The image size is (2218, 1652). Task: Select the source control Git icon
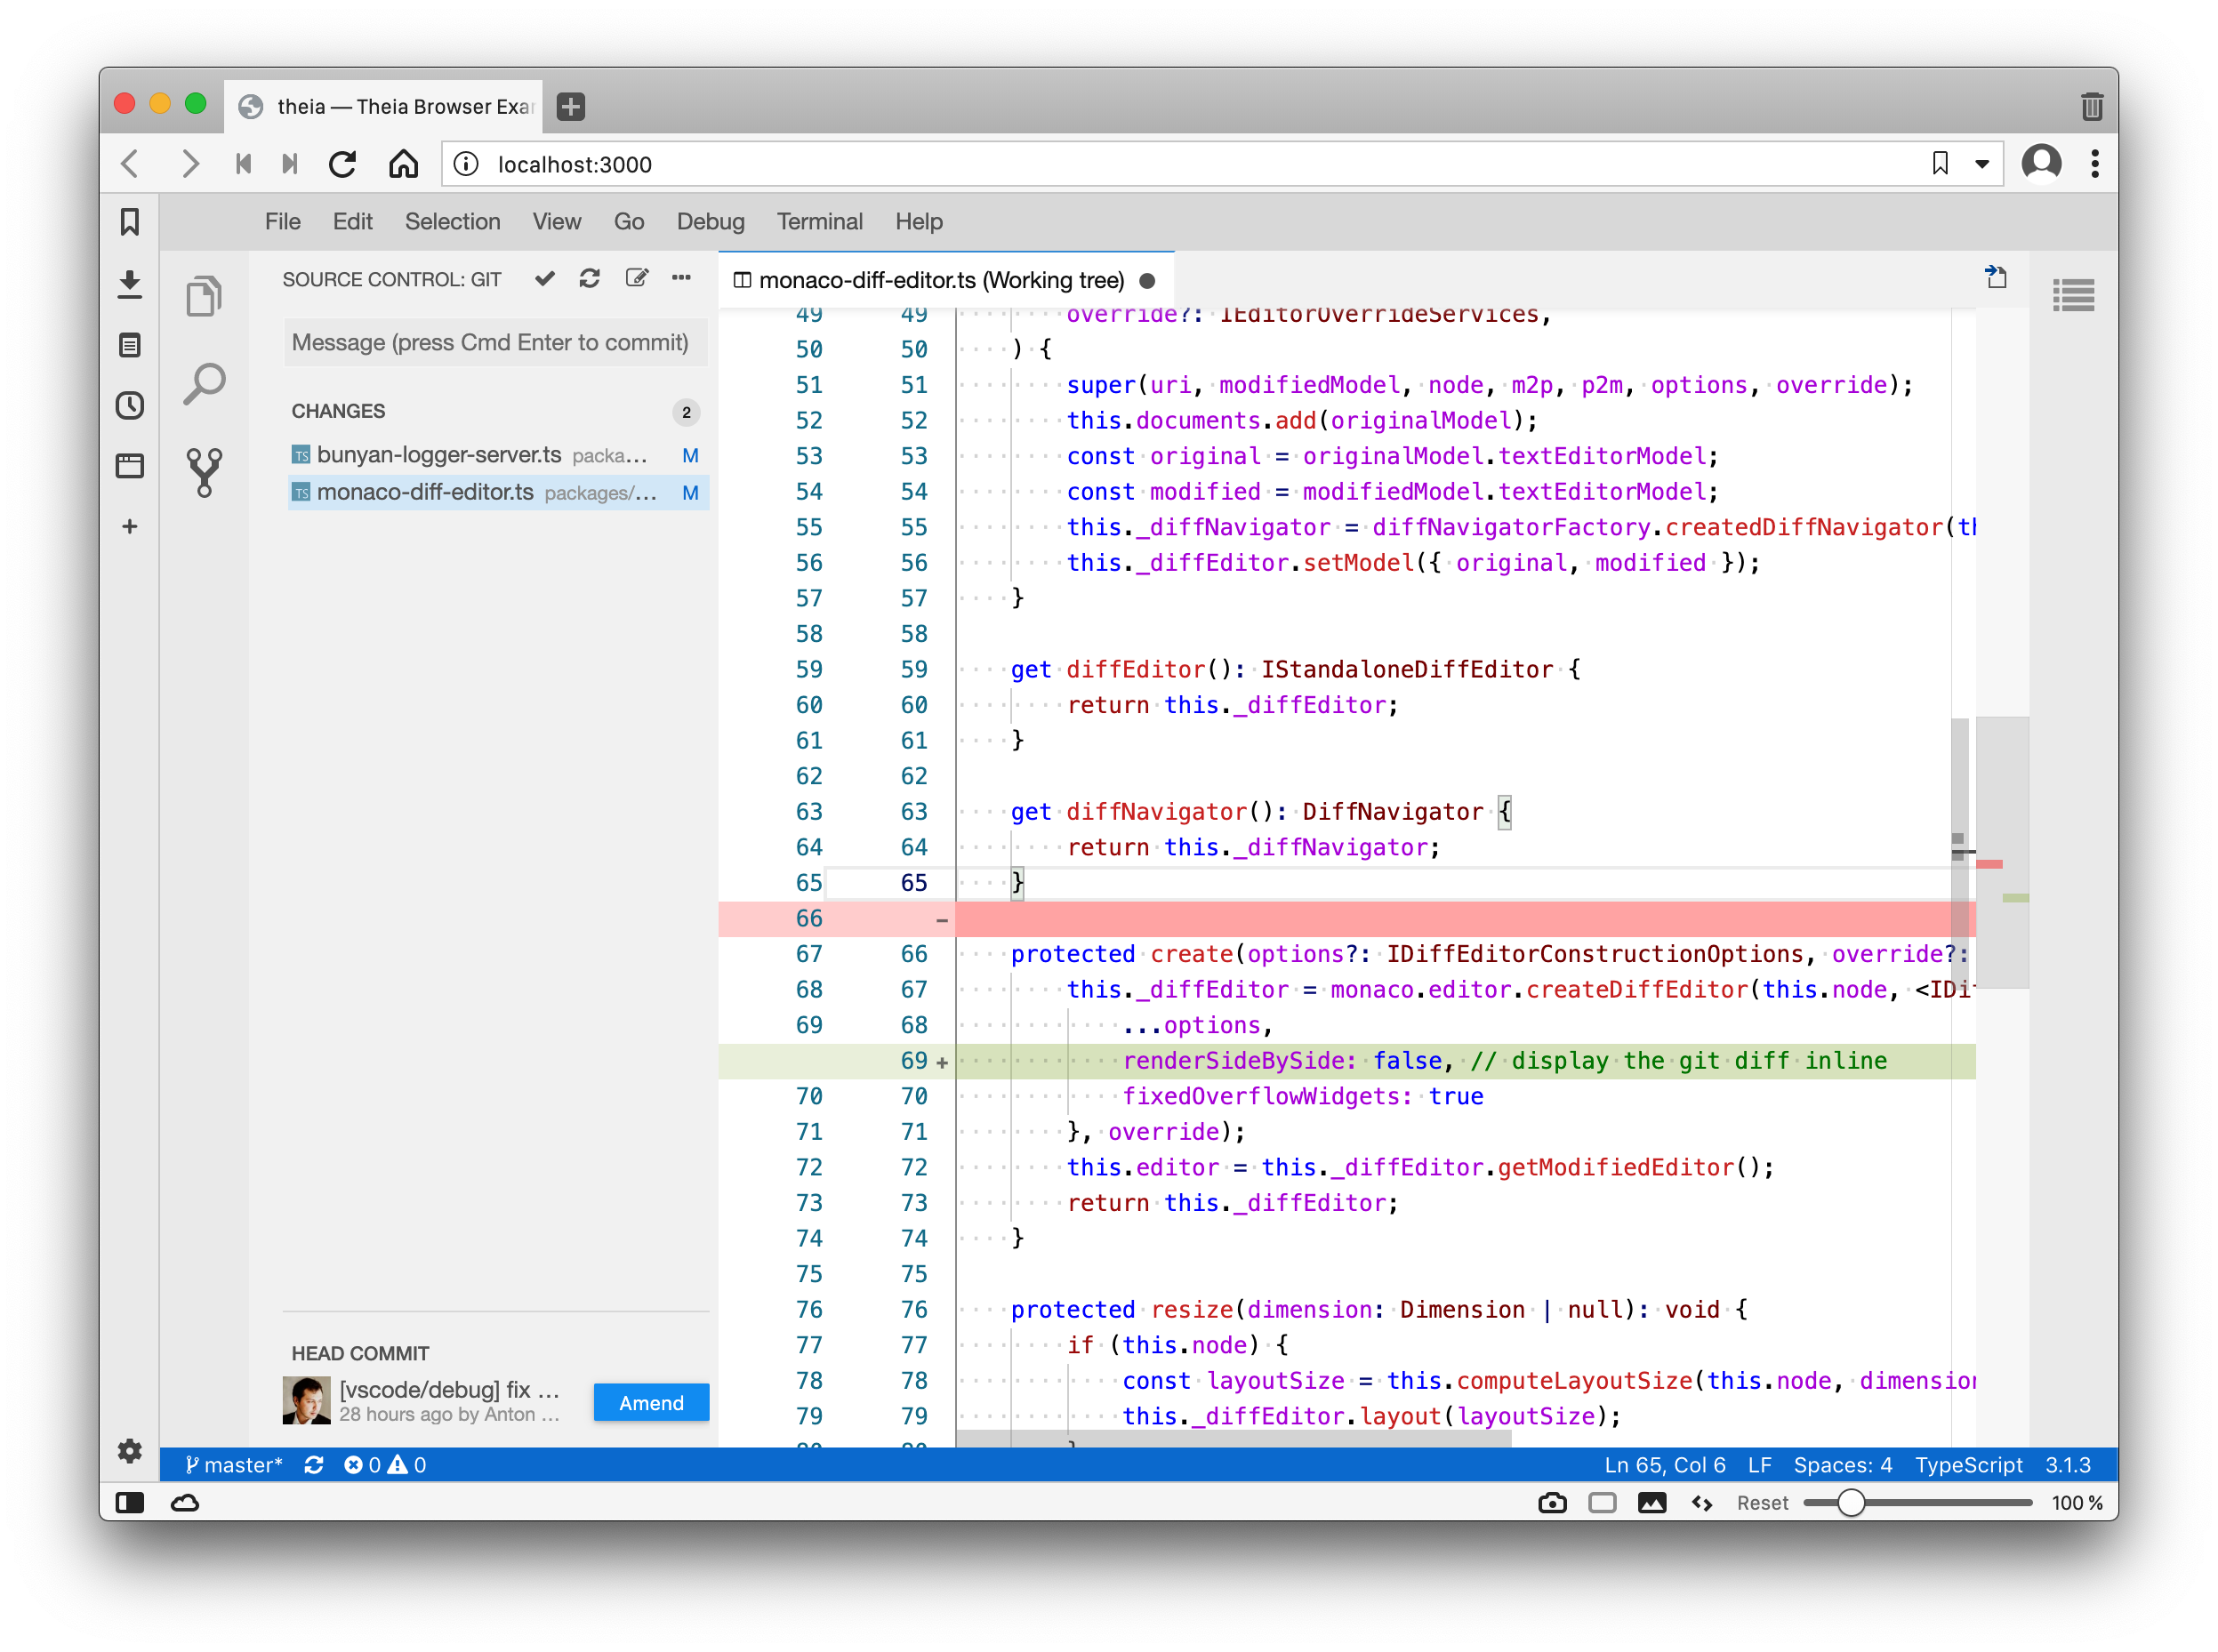[x=203, y=468]
